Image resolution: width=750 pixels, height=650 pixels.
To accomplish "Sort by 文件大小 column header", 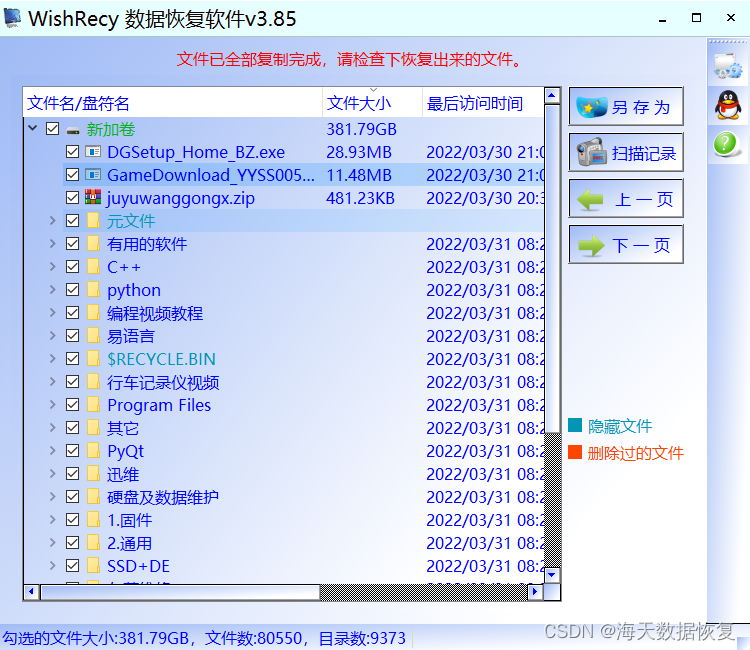I will click(372, 103).
